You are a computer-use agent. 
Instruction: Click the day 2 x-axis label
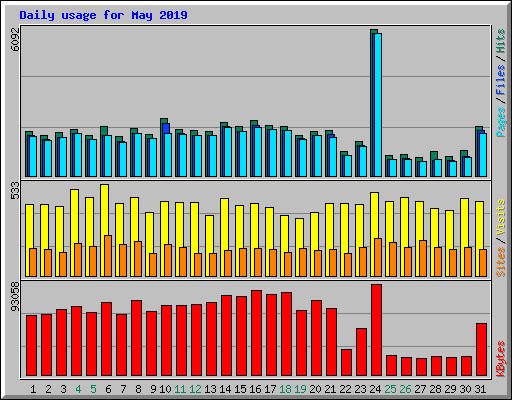(x=48, y=389)
